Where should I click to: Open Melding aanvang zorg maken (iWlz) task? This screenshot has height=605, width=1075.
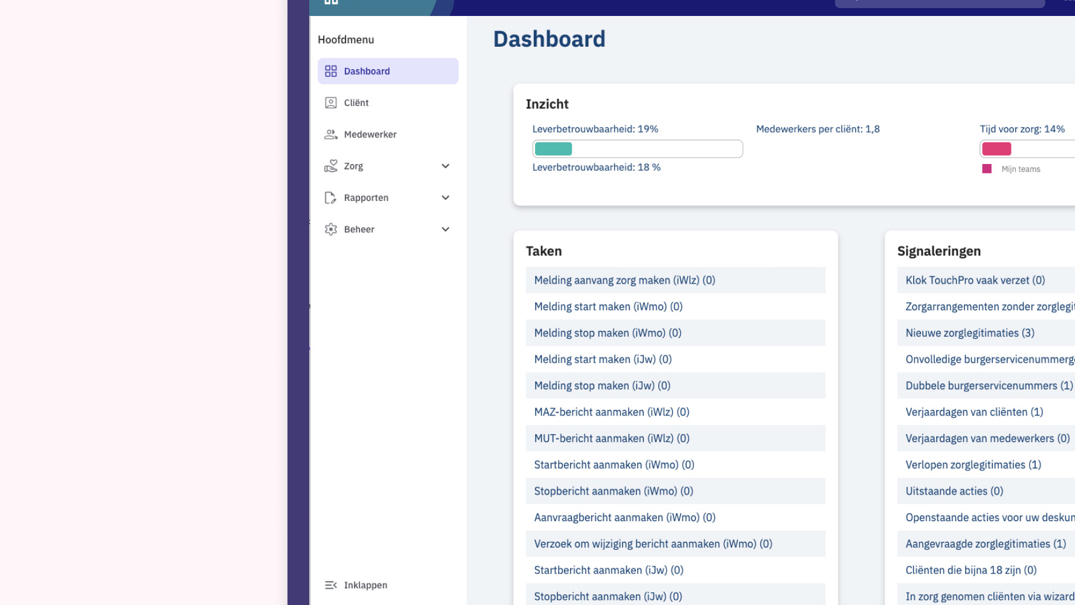tap(675, 280)
